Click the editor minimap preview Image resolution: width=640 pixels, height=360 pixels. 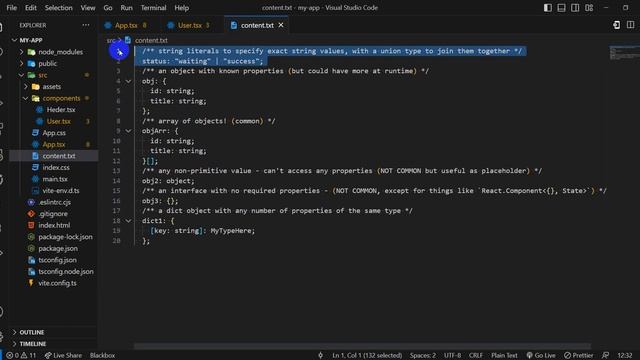pyautogui.click(x=624, y=53)
